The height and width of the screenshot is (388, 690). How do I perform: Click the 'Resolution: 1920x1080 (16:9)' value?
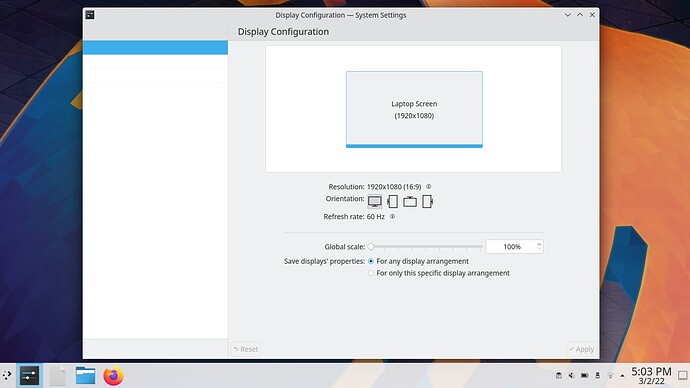394,187
